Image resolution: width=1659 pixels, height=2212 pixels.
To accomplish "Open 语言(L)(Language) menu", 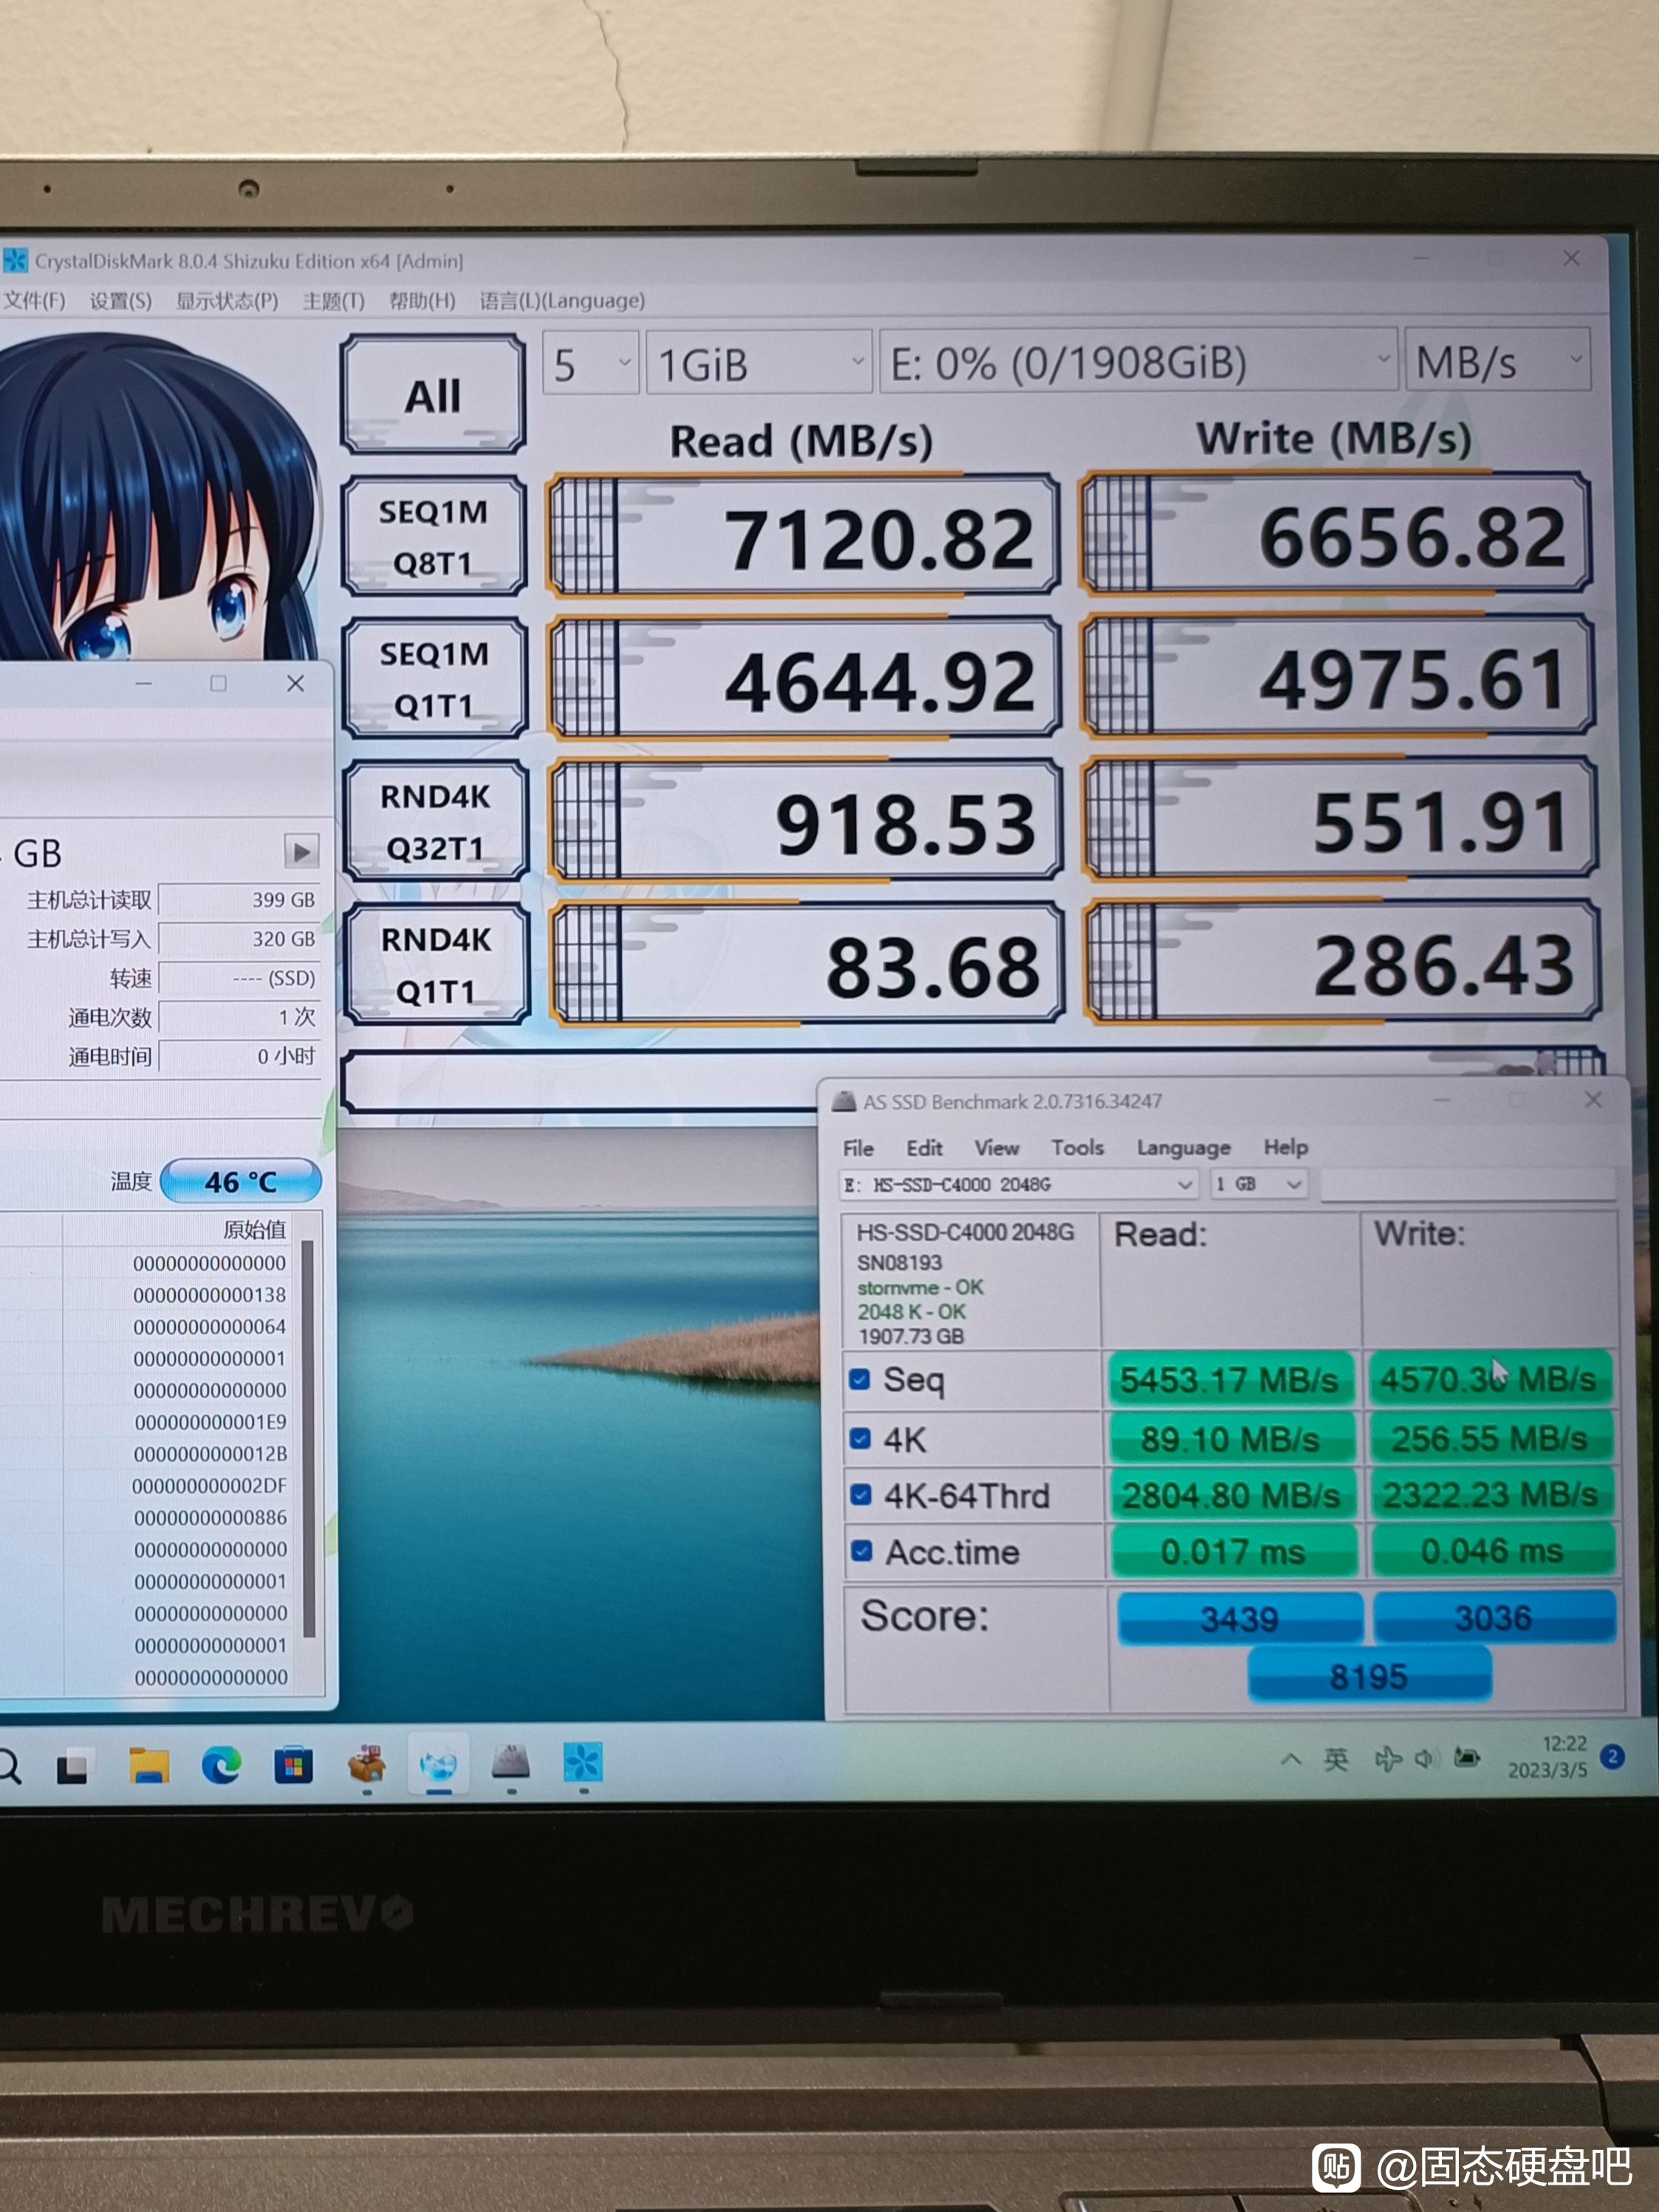I will (562, 300).
